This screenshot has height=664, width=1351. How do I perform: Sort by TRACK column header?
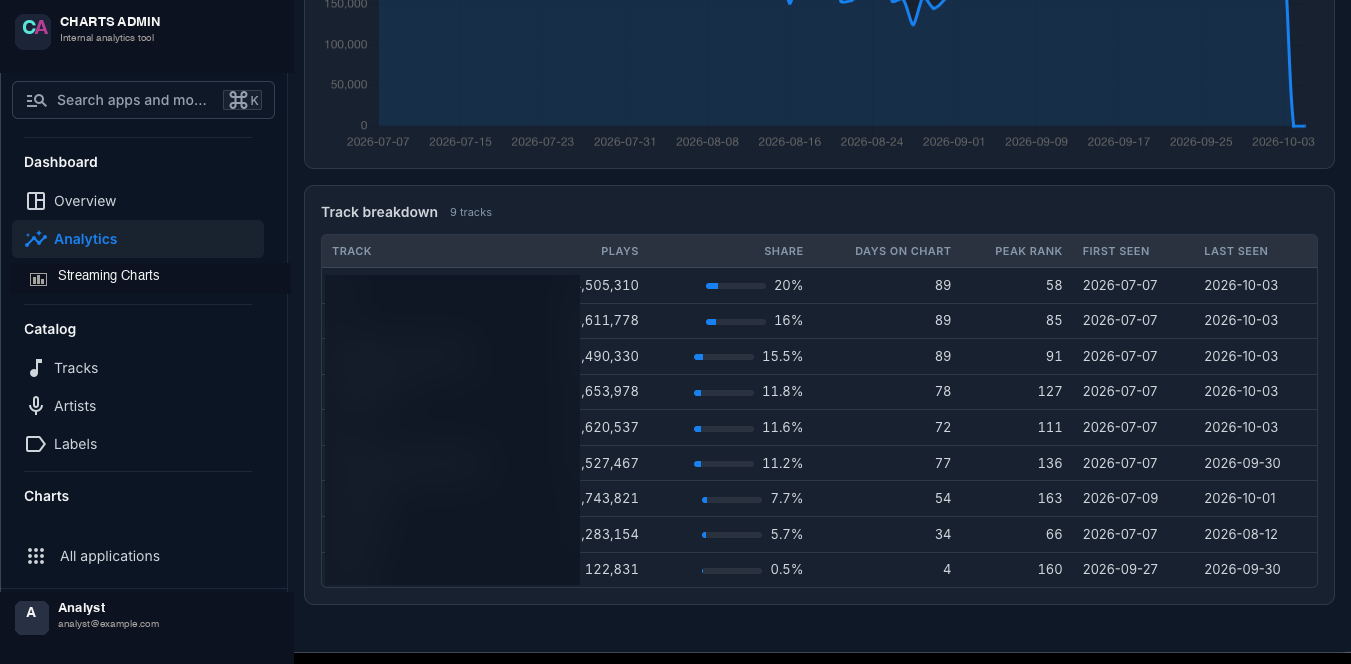tap(352, 251)
